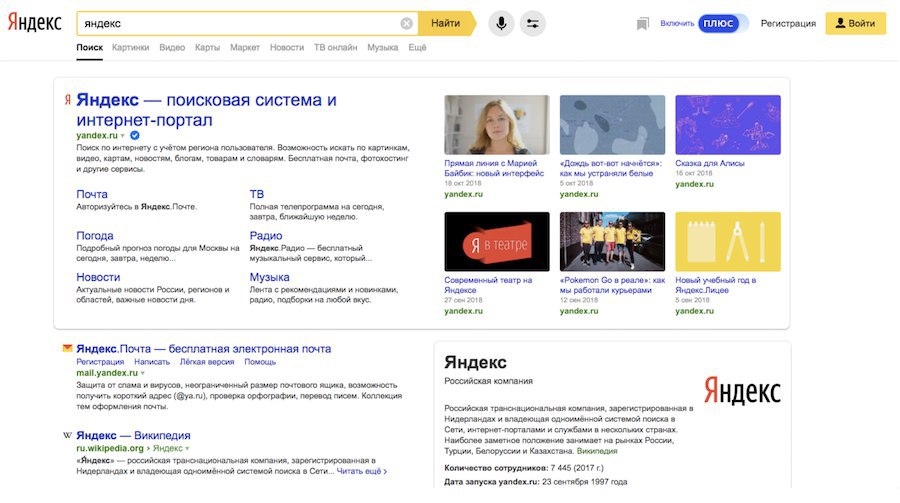
Task: Click the ru.wikipedia.org URL
Action: tap(110, 448)
